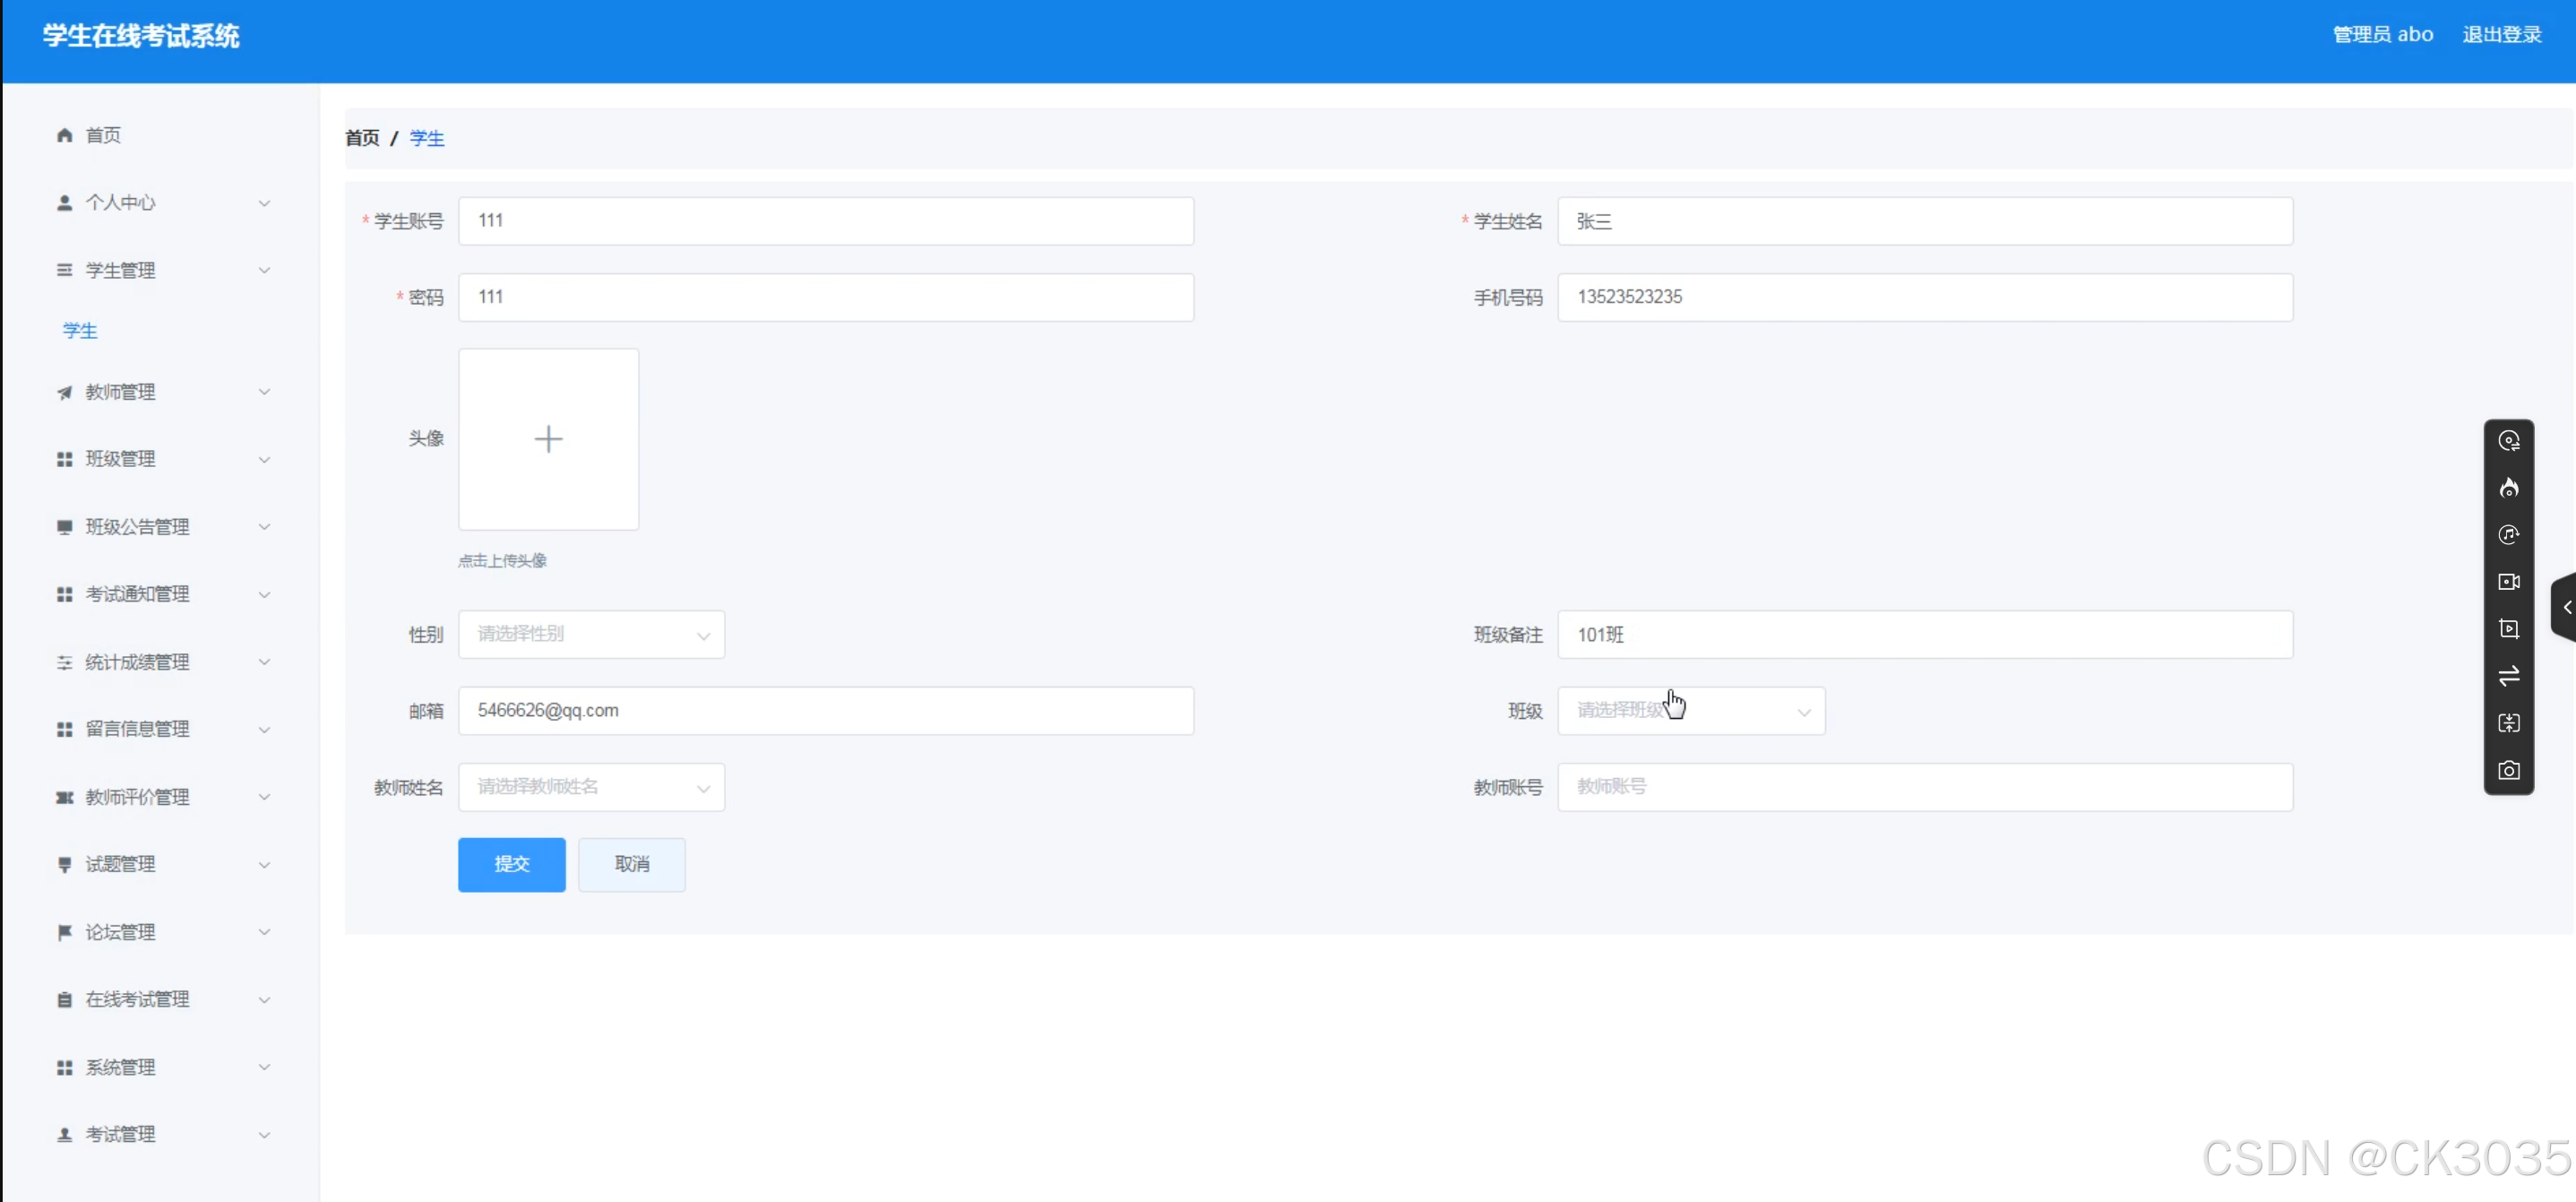
Task: Click the video crop icon in floating toolbar
Action: 2508,629
